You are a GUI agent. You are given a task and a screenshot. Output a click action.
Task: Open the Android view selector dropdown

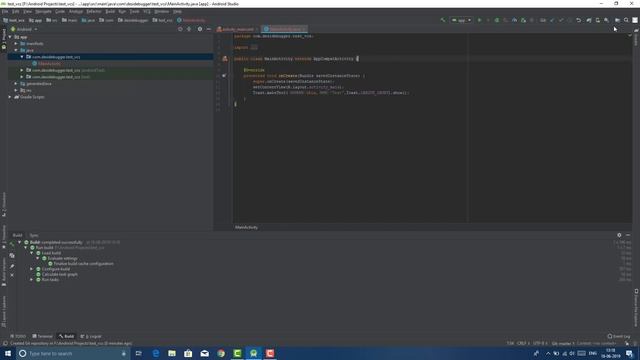24,29
